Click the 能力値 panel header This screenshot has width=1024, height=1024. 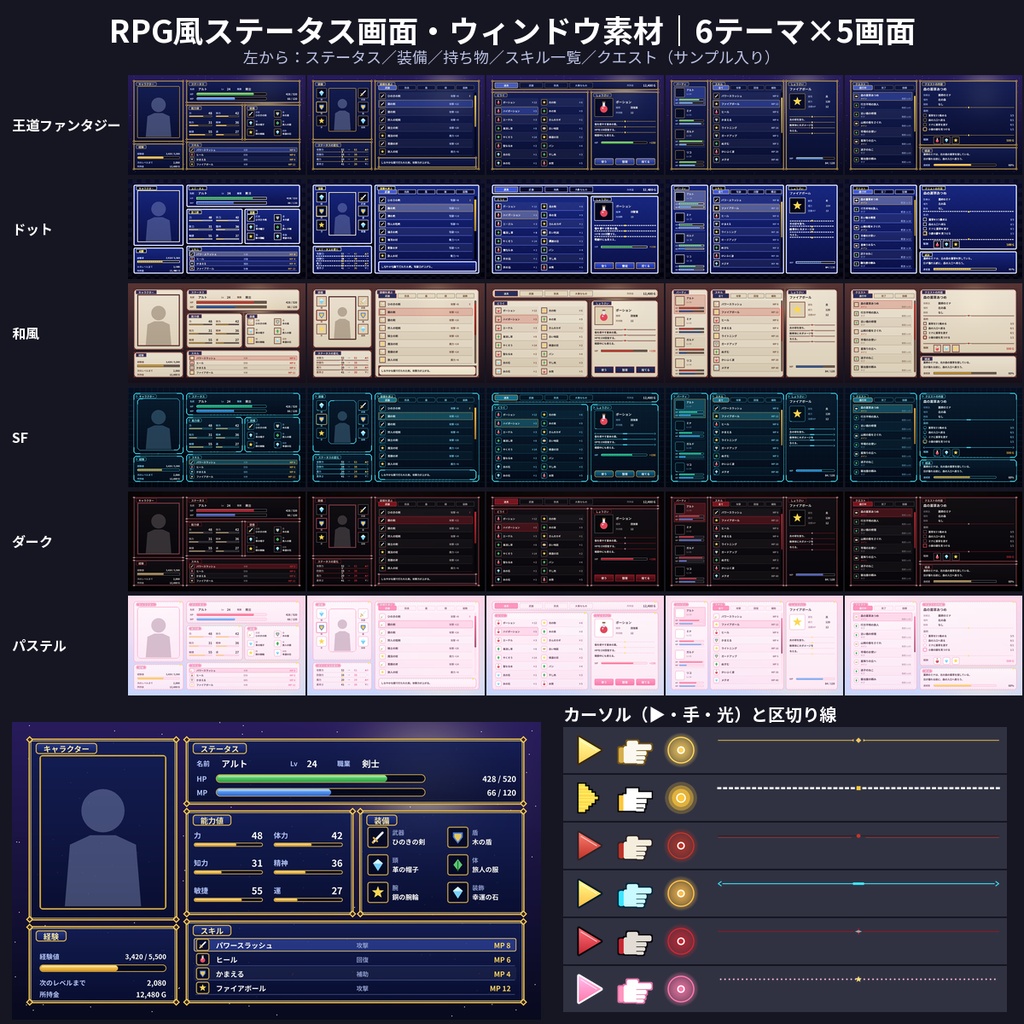[212, 820]
